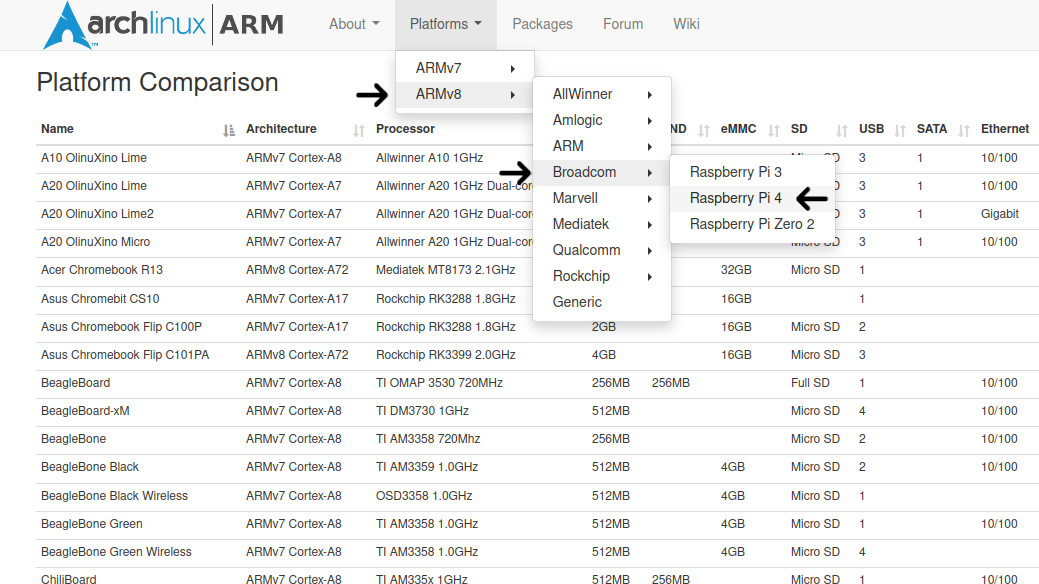1039x584 pixels.
Task: Expand the ARM vendor submenu
Action: (x=602, y=146)
